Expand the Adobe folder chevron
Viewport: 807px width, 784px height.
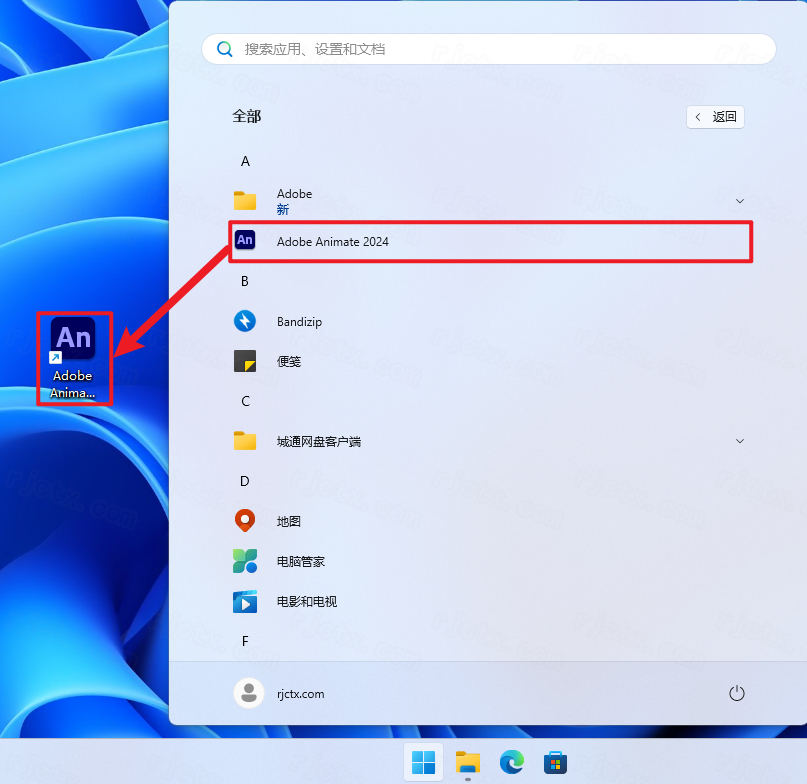click(740, 201)
